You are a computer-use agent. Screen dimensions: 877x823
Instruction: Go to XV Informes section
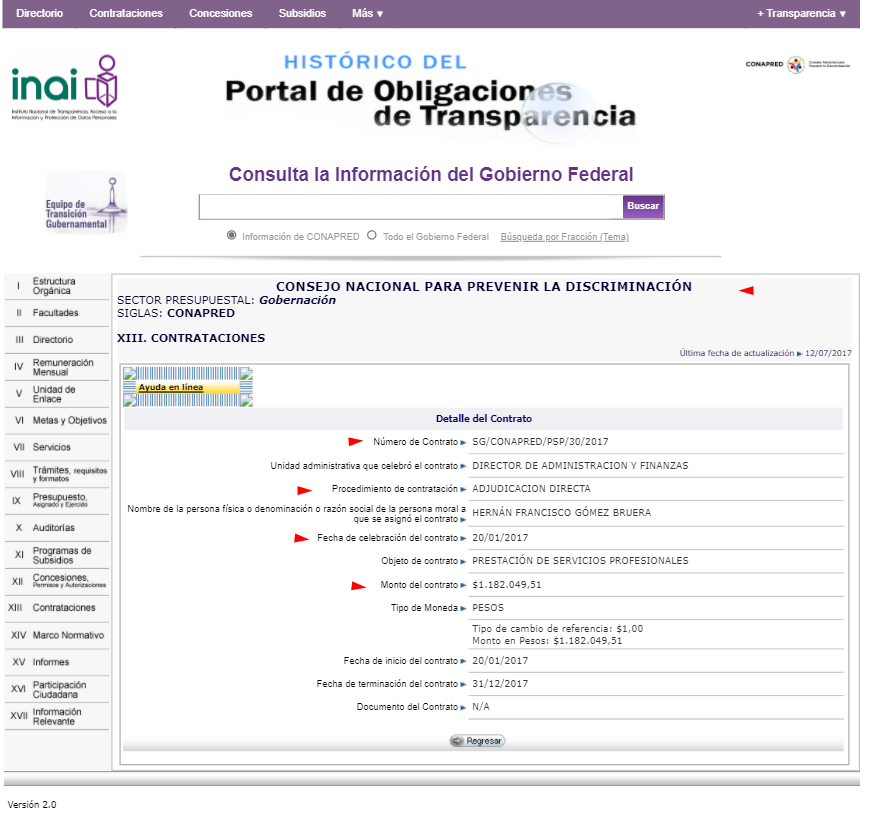(x=56, y=662)
